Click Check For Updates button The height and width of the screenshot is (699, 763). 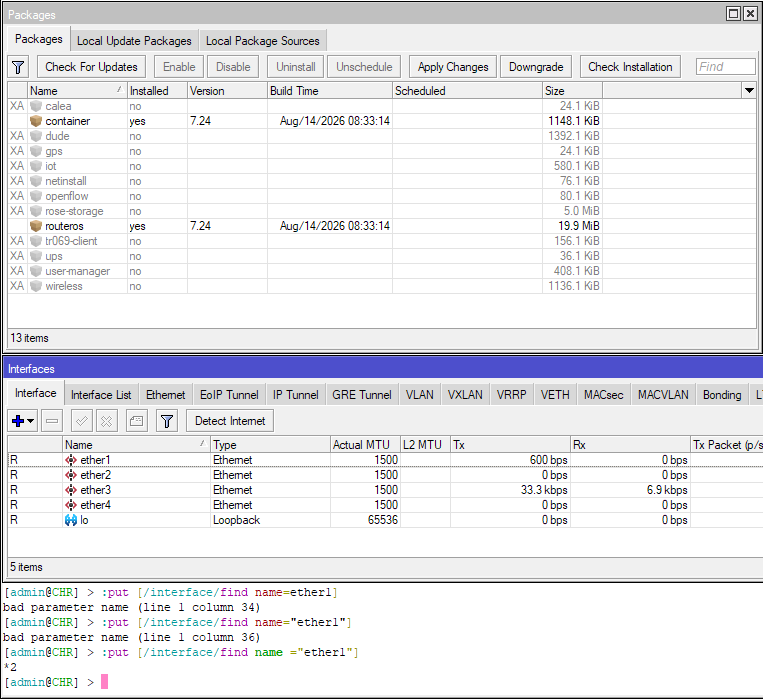point(91,67)
